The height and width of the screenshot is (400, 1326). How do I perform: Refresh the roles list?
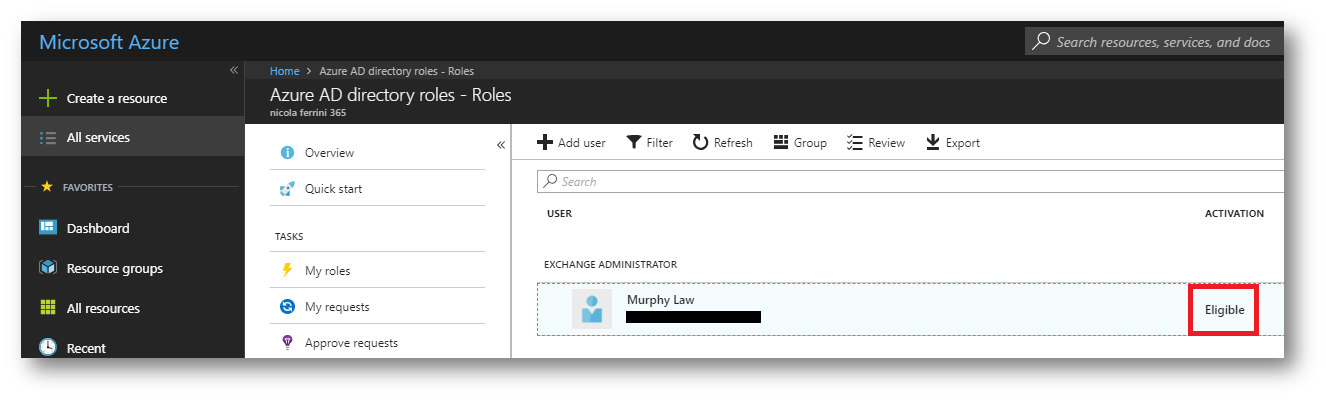(x=722, y=143)
